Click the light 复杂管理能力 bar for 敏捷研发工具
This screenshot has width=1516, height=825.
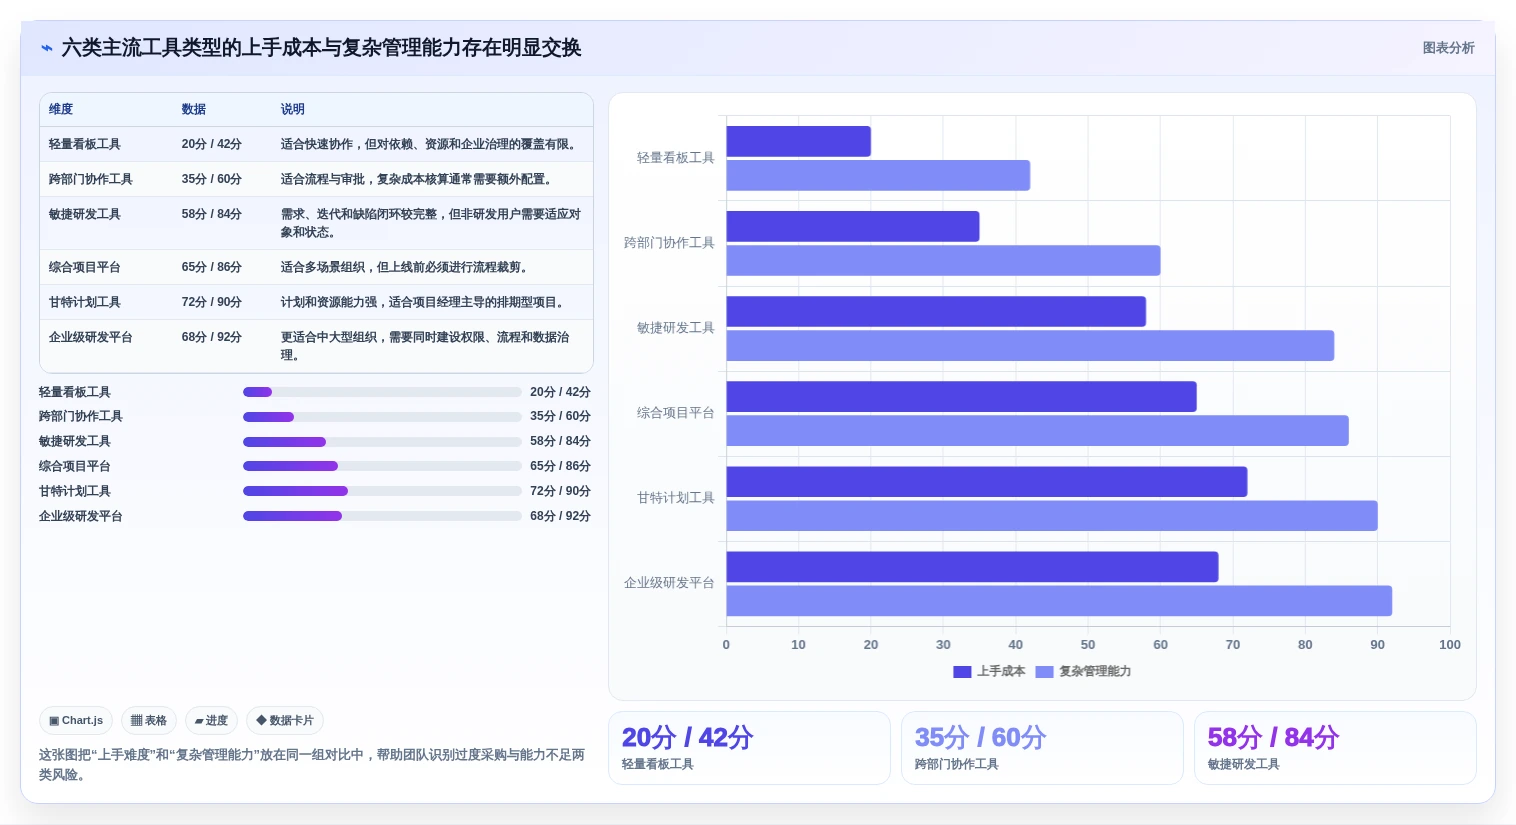[x=1030, y=345]
